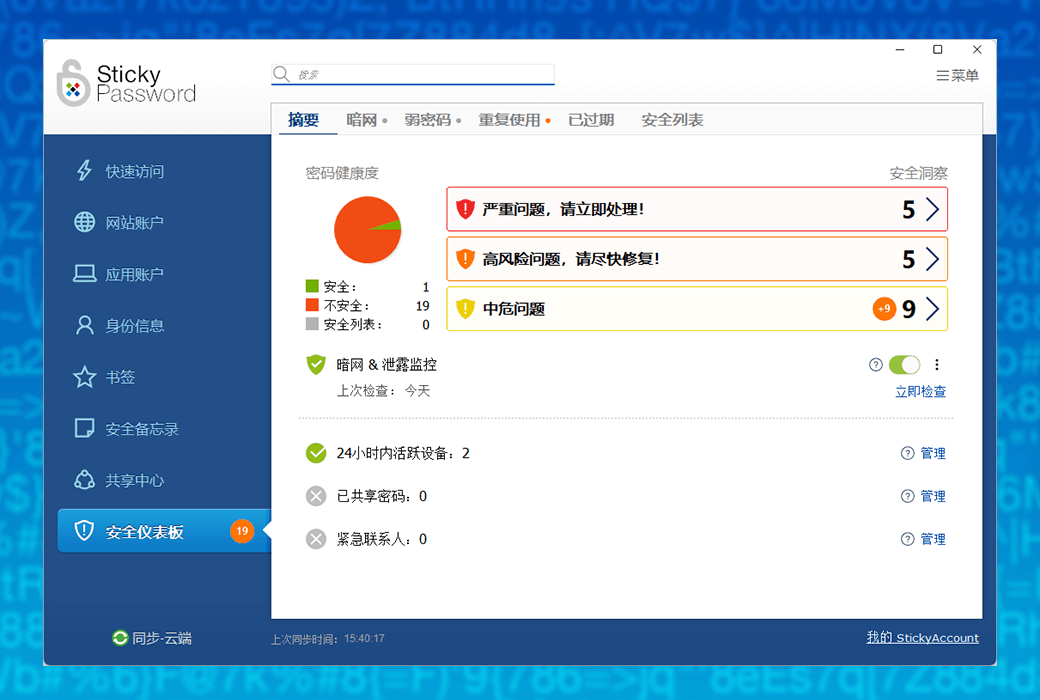
Task: Click 密码健康度 heading
Action: point(342,173)
